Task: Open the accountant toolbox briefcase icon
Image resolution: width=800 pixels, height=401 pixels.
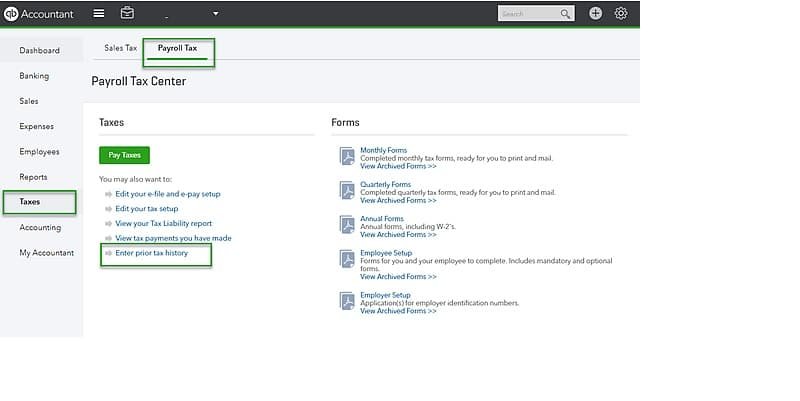Action: coord(128,13)
